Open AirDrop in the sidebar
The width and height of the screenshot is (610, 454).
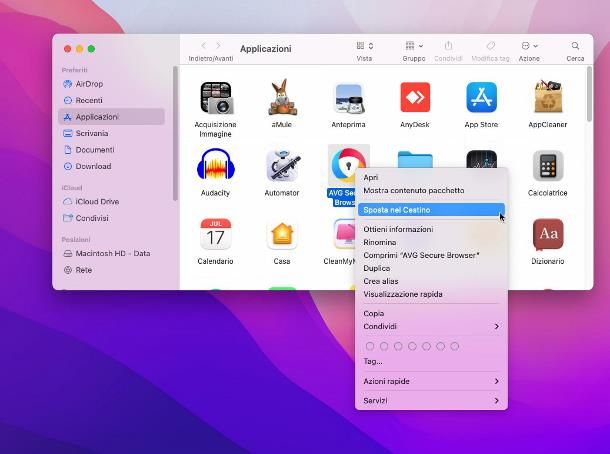tap(111, 84)
